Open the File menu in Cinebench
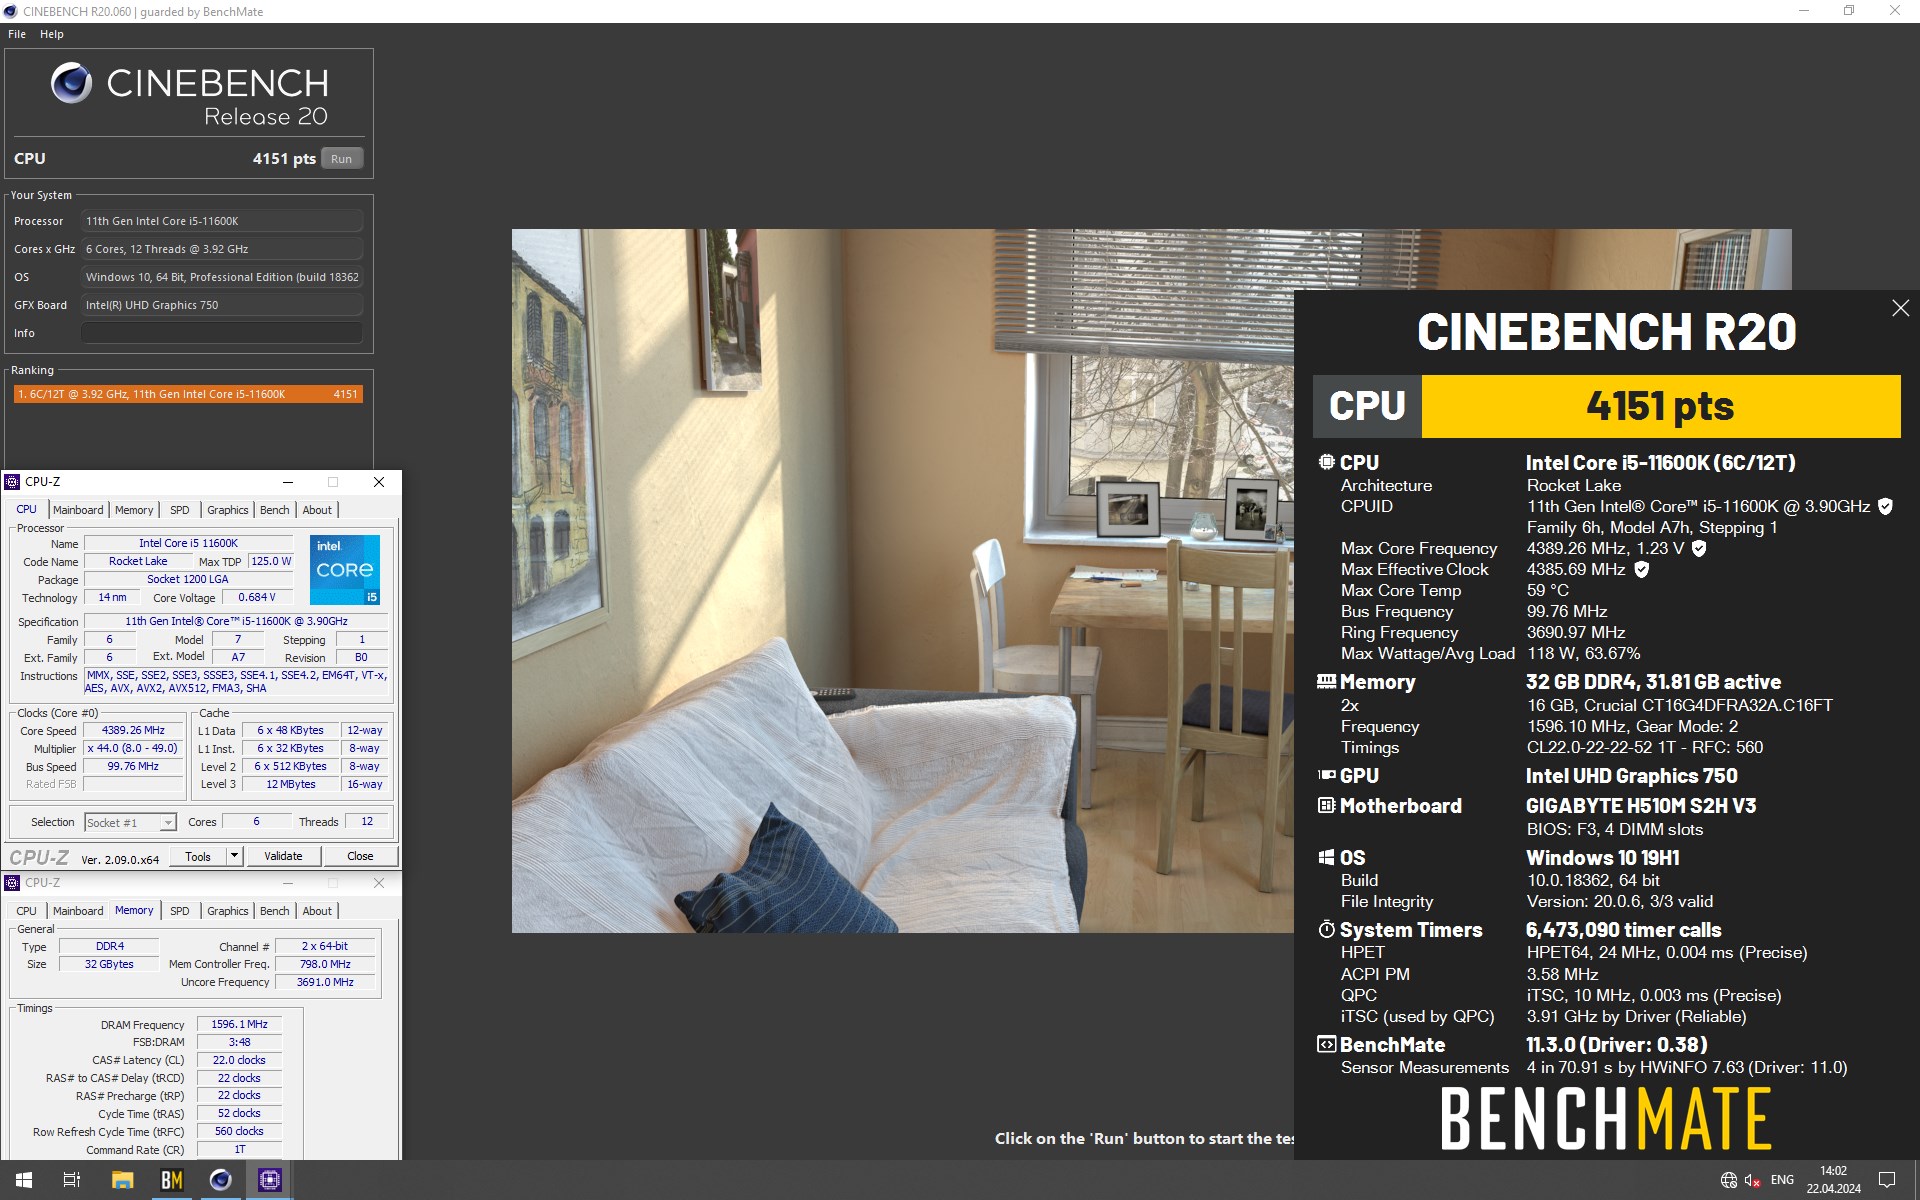The height and width of the screenshot is (1200, 1920). click(x=17, y=34)
